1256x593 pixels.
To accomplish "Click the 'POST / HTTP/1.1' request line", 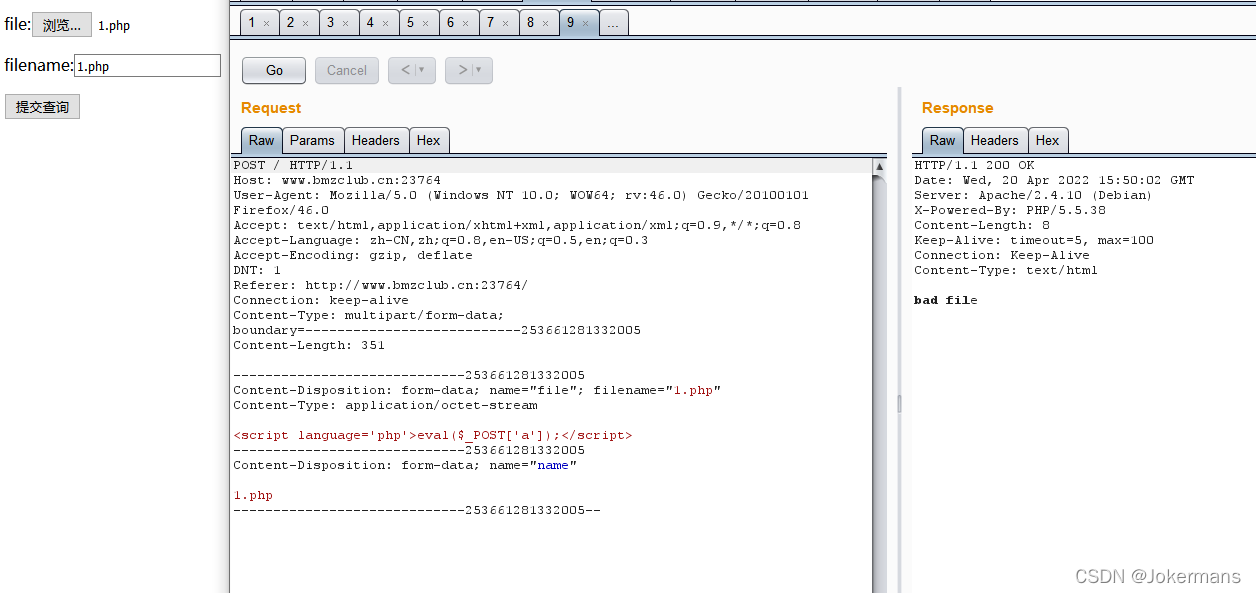I will point(293,165).
